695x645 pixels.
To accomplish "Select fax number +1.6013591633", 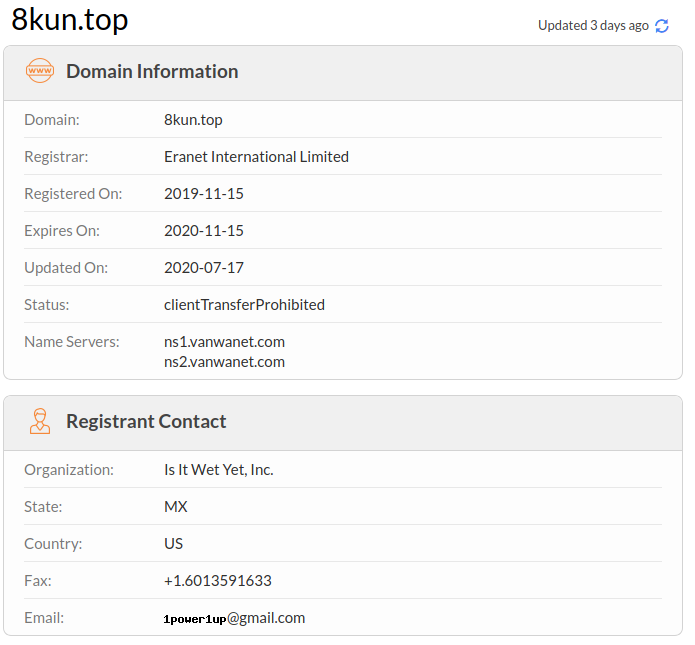I will pos(218,581).
